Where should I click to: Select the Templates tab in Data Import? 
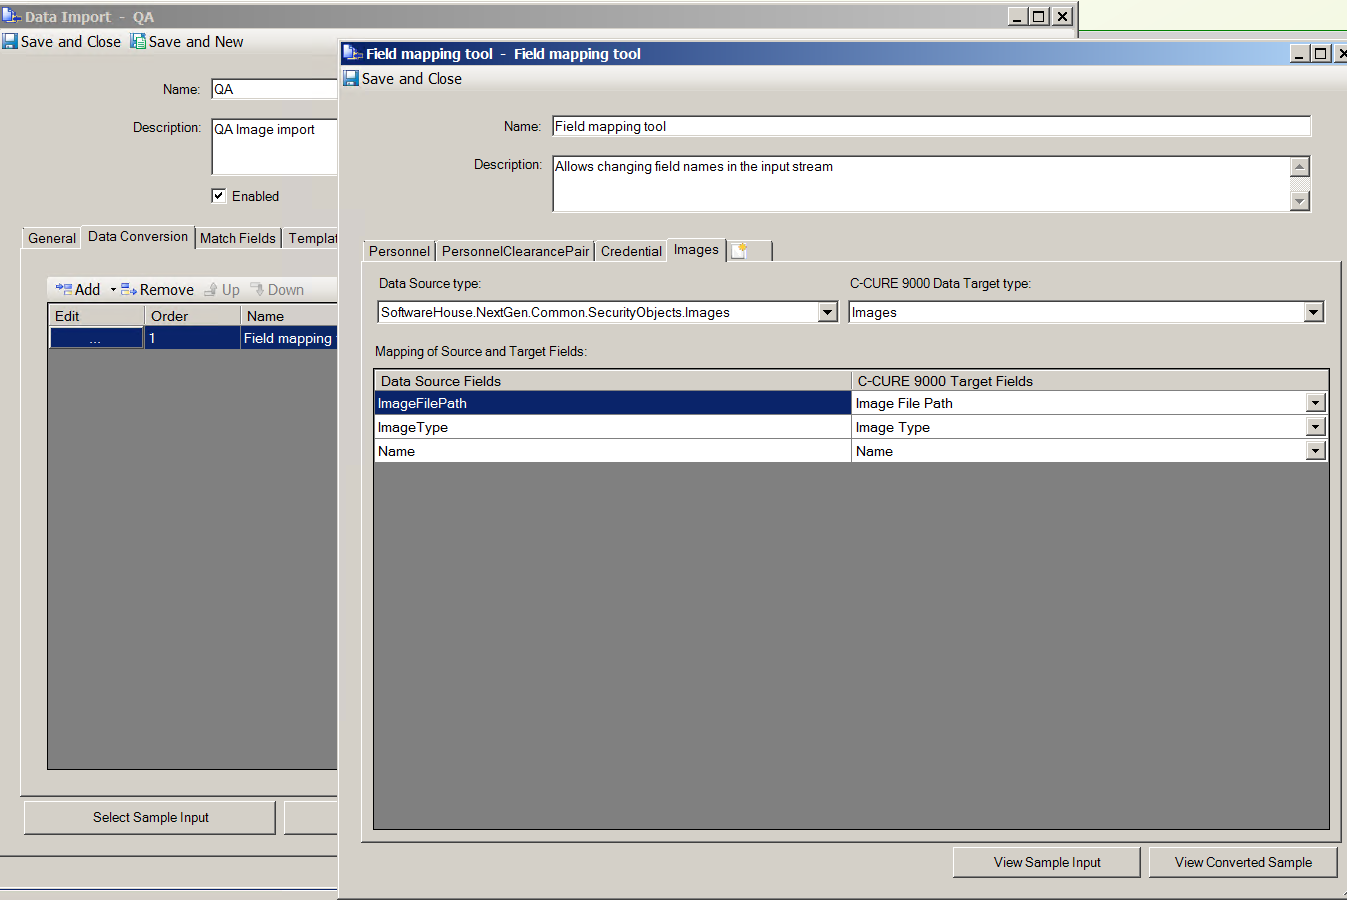(x=312, y=238)
